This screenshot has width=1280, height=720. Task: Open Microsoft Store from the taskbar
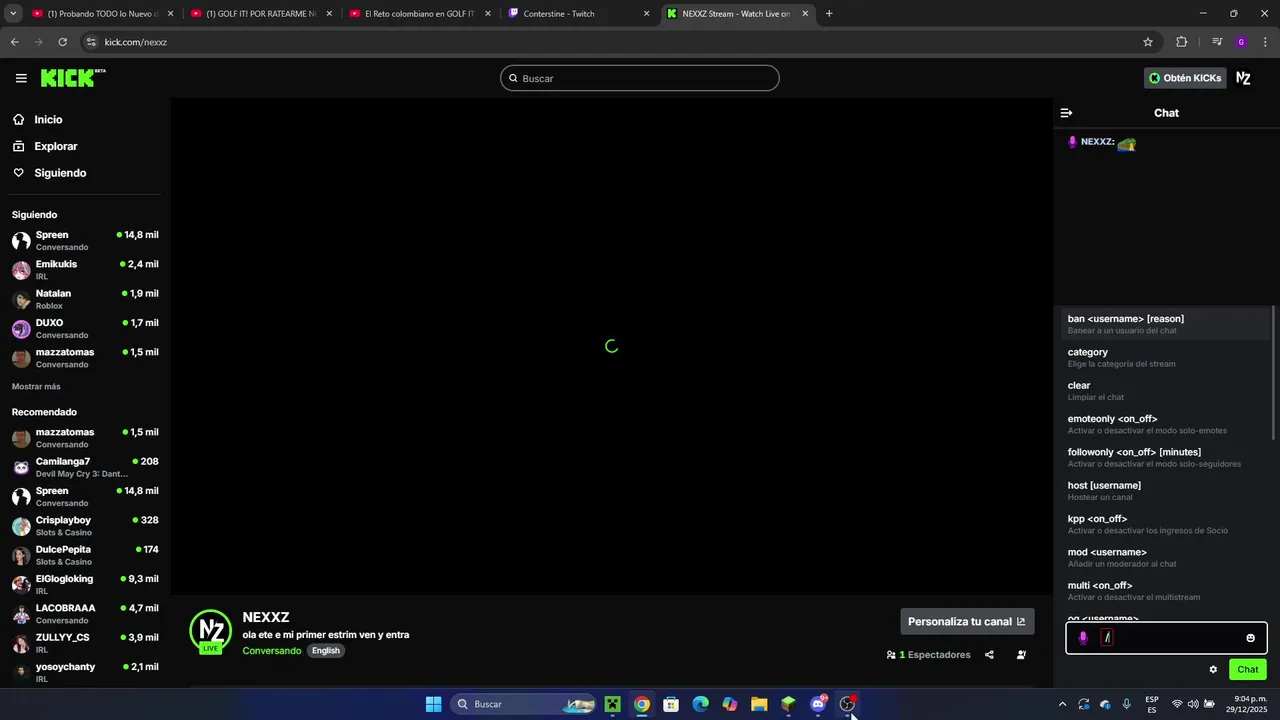(671, 704)
